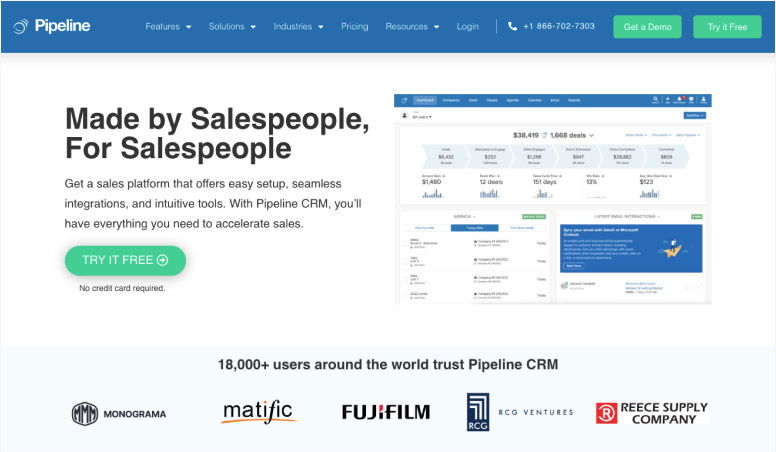776x452 pixels.
Task: Go to Login
Action: 468,27
